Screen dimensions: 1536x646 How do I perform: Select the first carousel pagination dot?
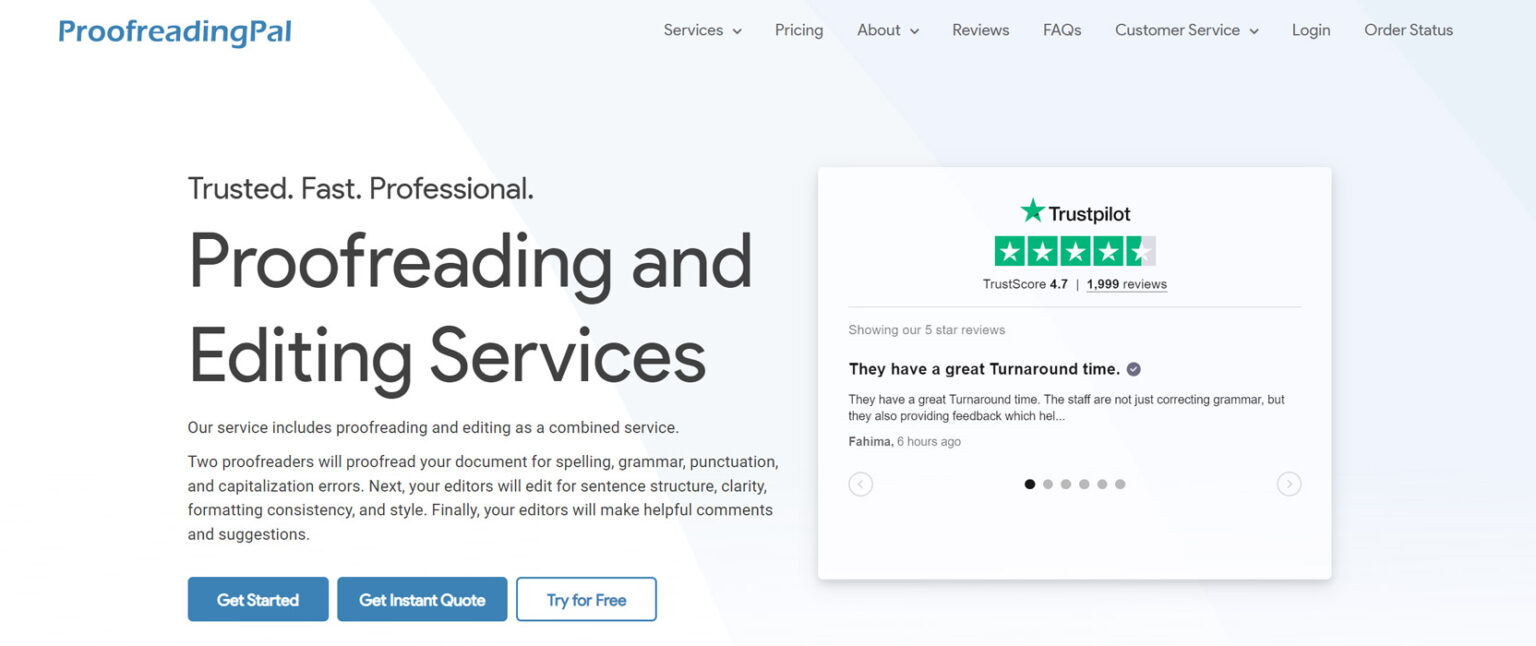click(x=1029, y=483)
